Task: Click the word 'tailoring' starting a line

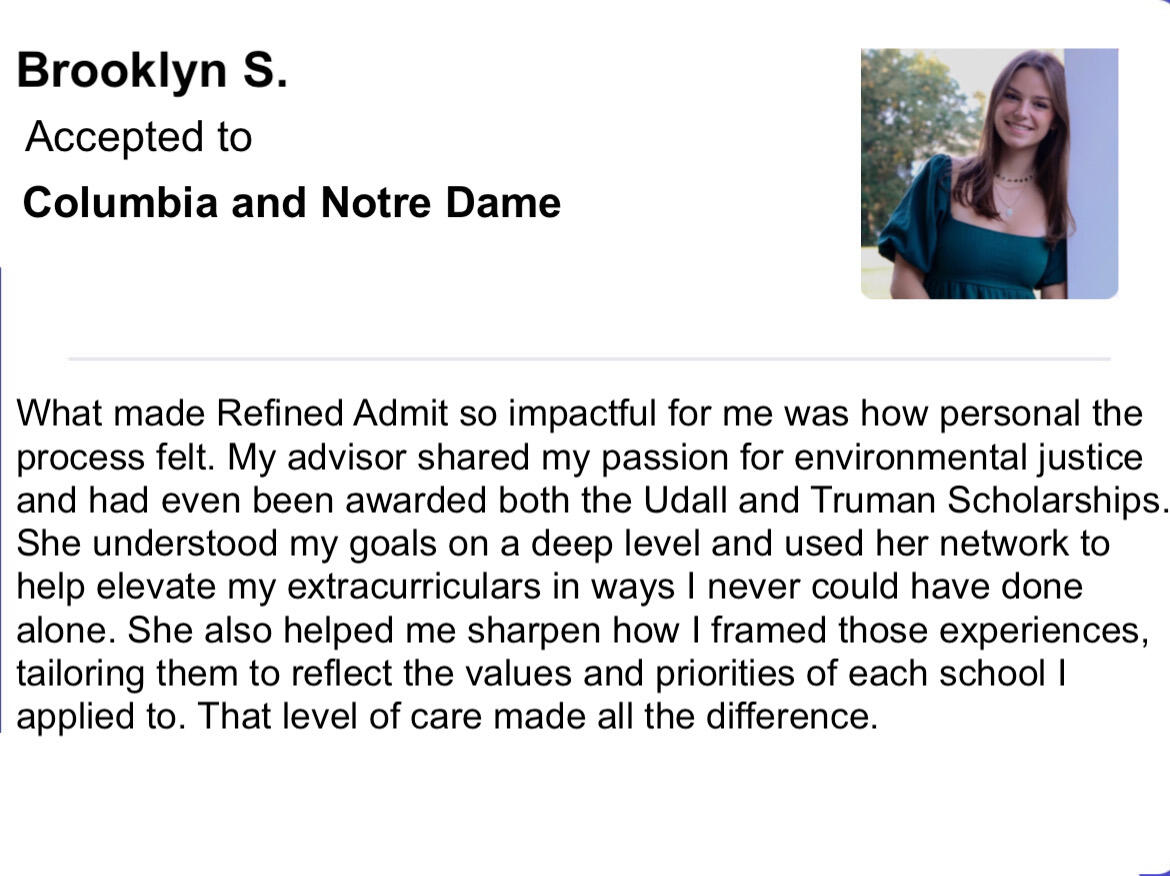Action: click(80, 673)
